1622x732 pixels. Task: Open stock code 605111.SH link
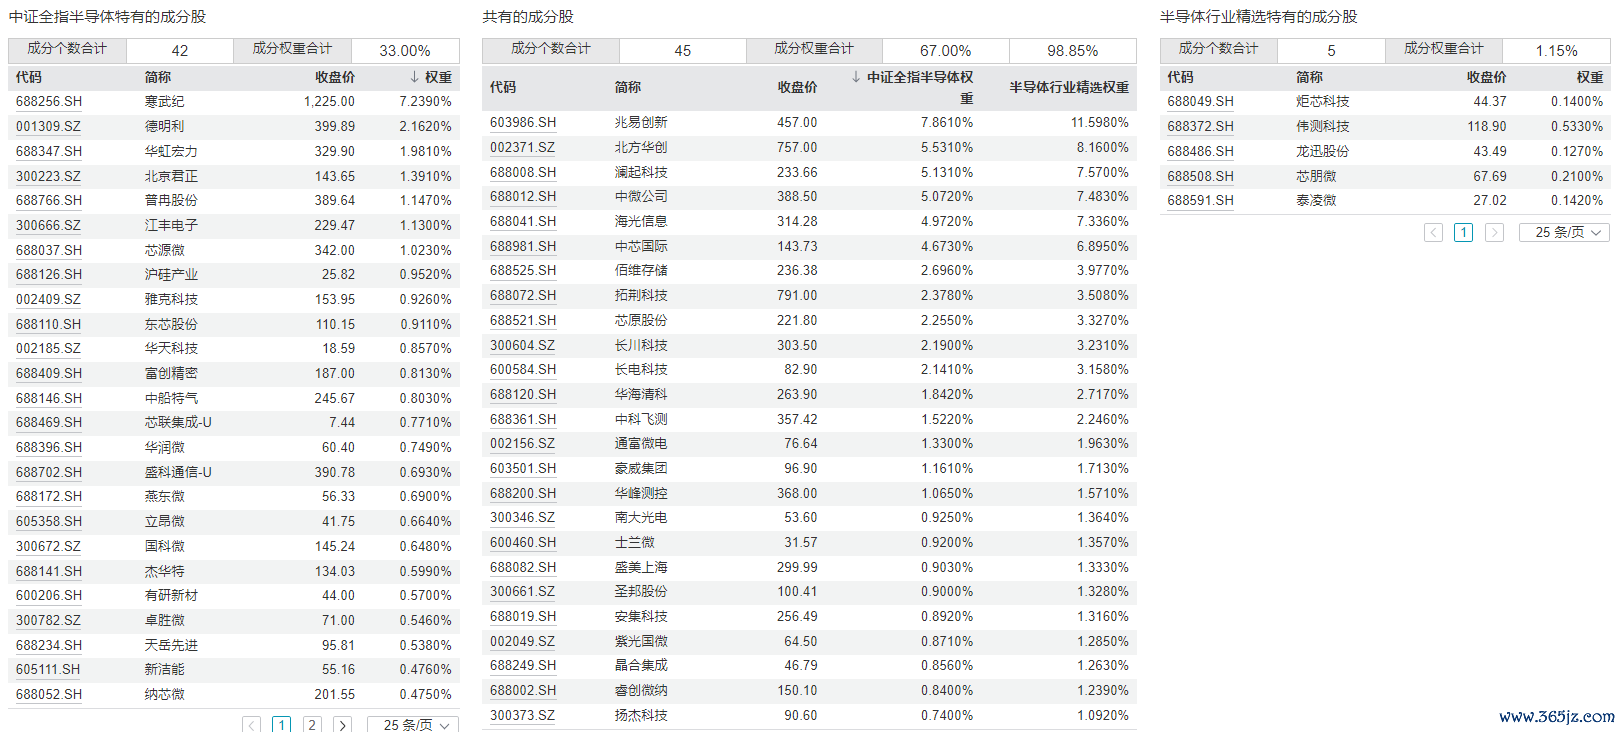click(x=48, y=670)
